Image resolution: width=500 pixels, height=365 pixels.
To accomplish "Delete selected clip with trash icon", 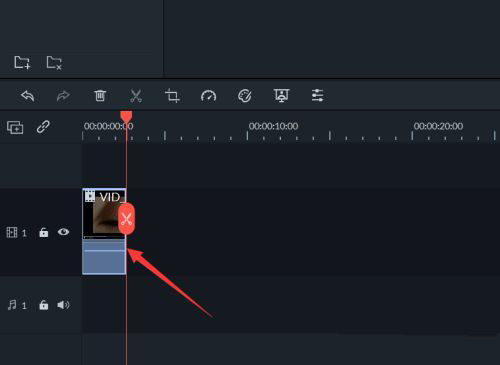I will [100, 96].
